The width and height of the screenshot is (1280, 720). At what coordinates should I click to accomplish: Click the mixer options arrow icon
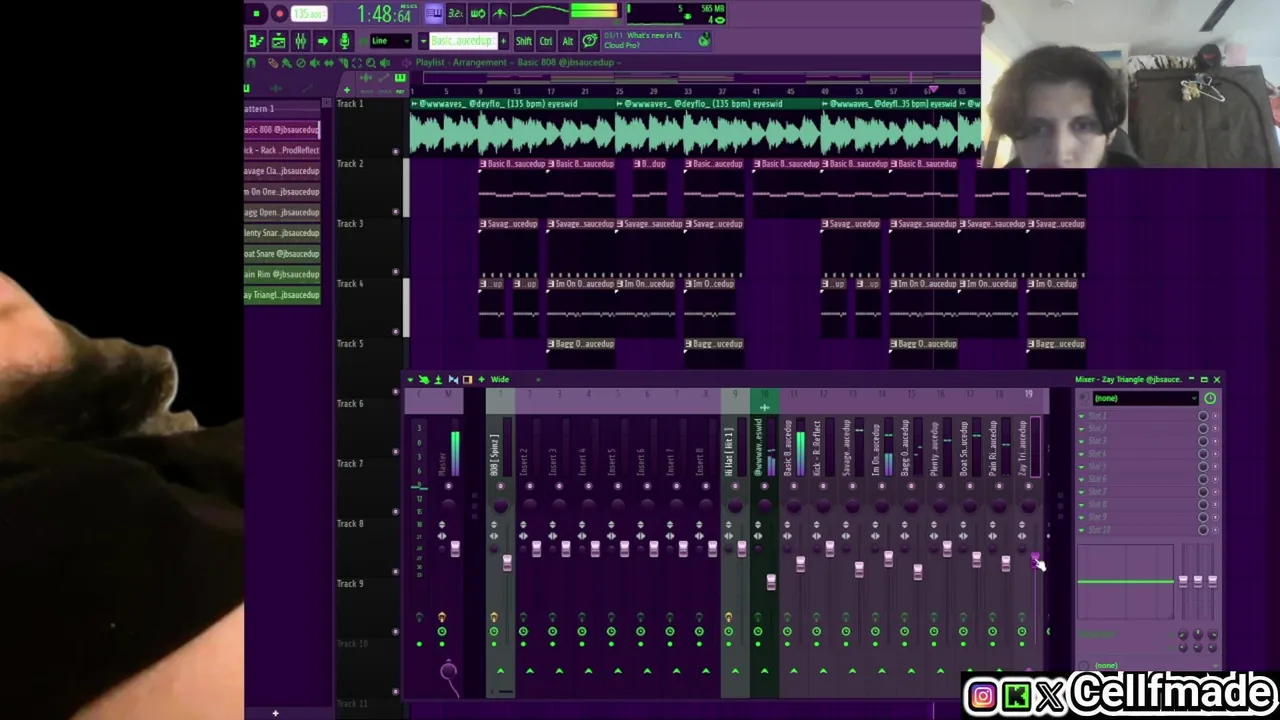coord(410,380)
